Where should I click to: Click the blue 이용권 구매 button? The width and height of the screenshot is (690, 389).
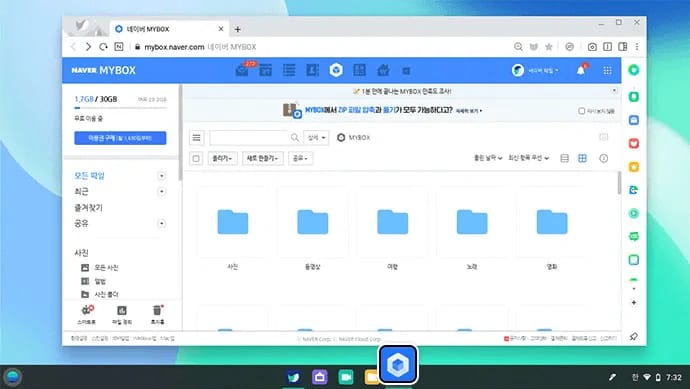pos(120,138)
